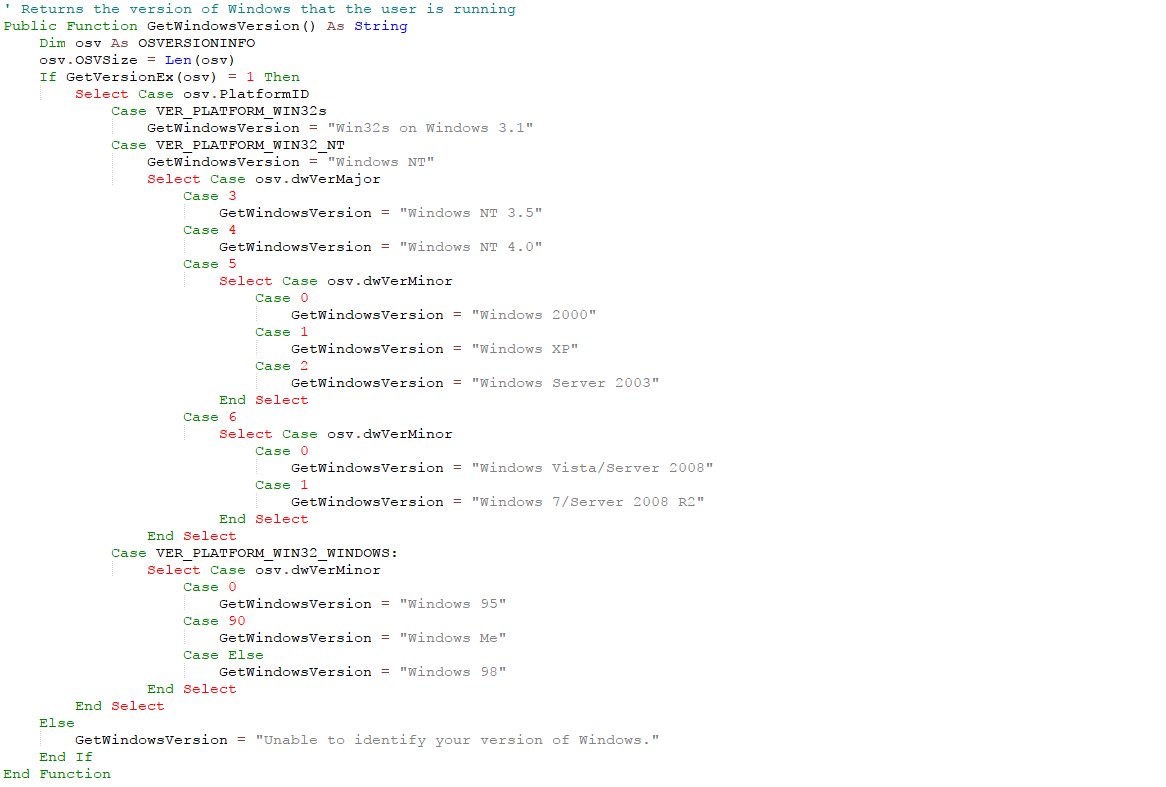1166x787 pixels.
Task: Click VER_PLATFORM_WIN32_NT case label
Action: tap(251, 145)
